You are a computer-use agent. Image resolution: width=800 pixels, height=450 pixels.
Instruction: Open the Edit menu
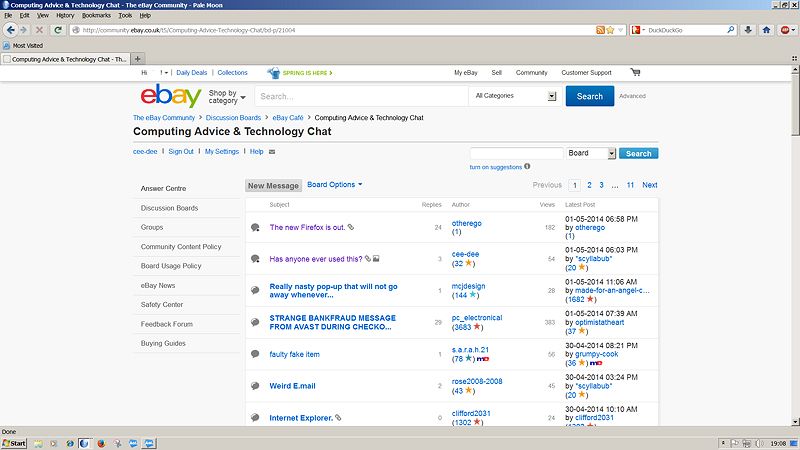pyautogui.click(x=24, y=15)
